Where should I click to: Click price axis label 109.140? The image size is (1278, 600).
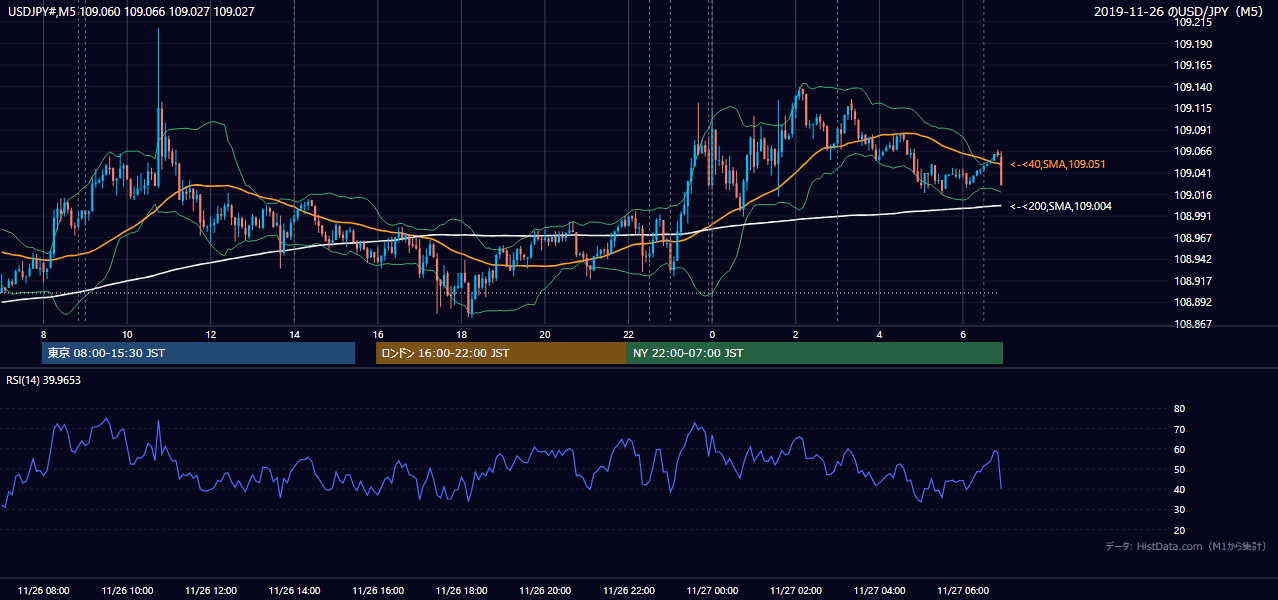(1192, 87)
